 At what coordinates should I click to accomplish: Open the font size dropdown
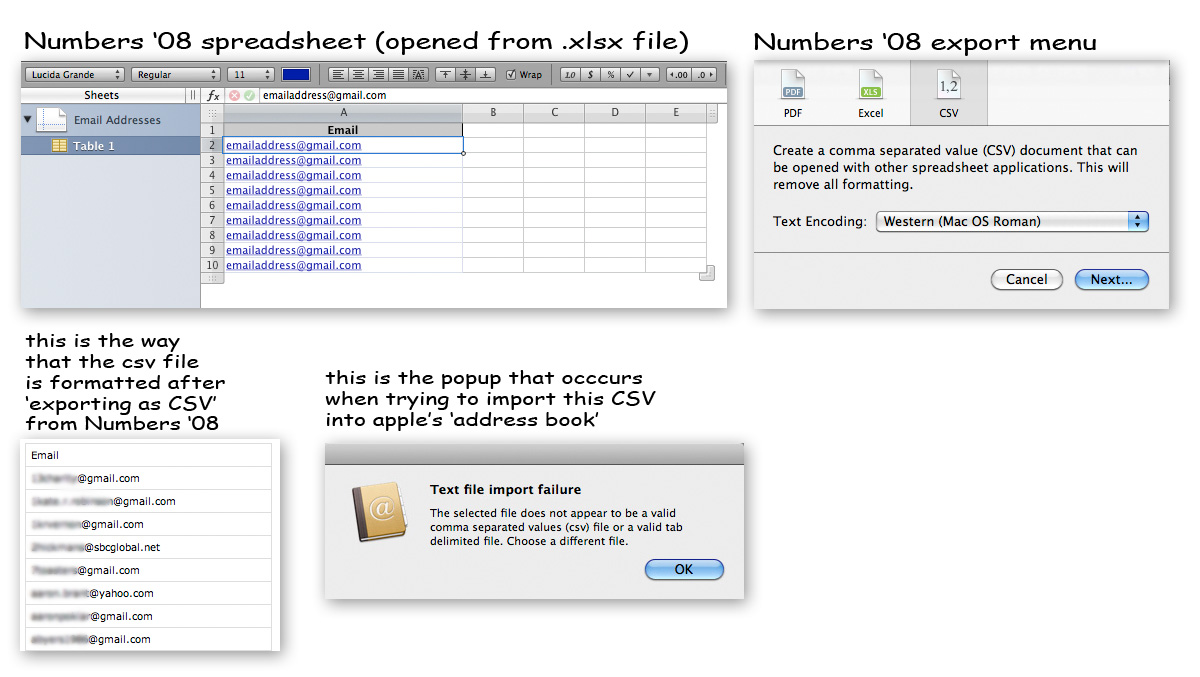pyautogui.click(x=250, y=74)
